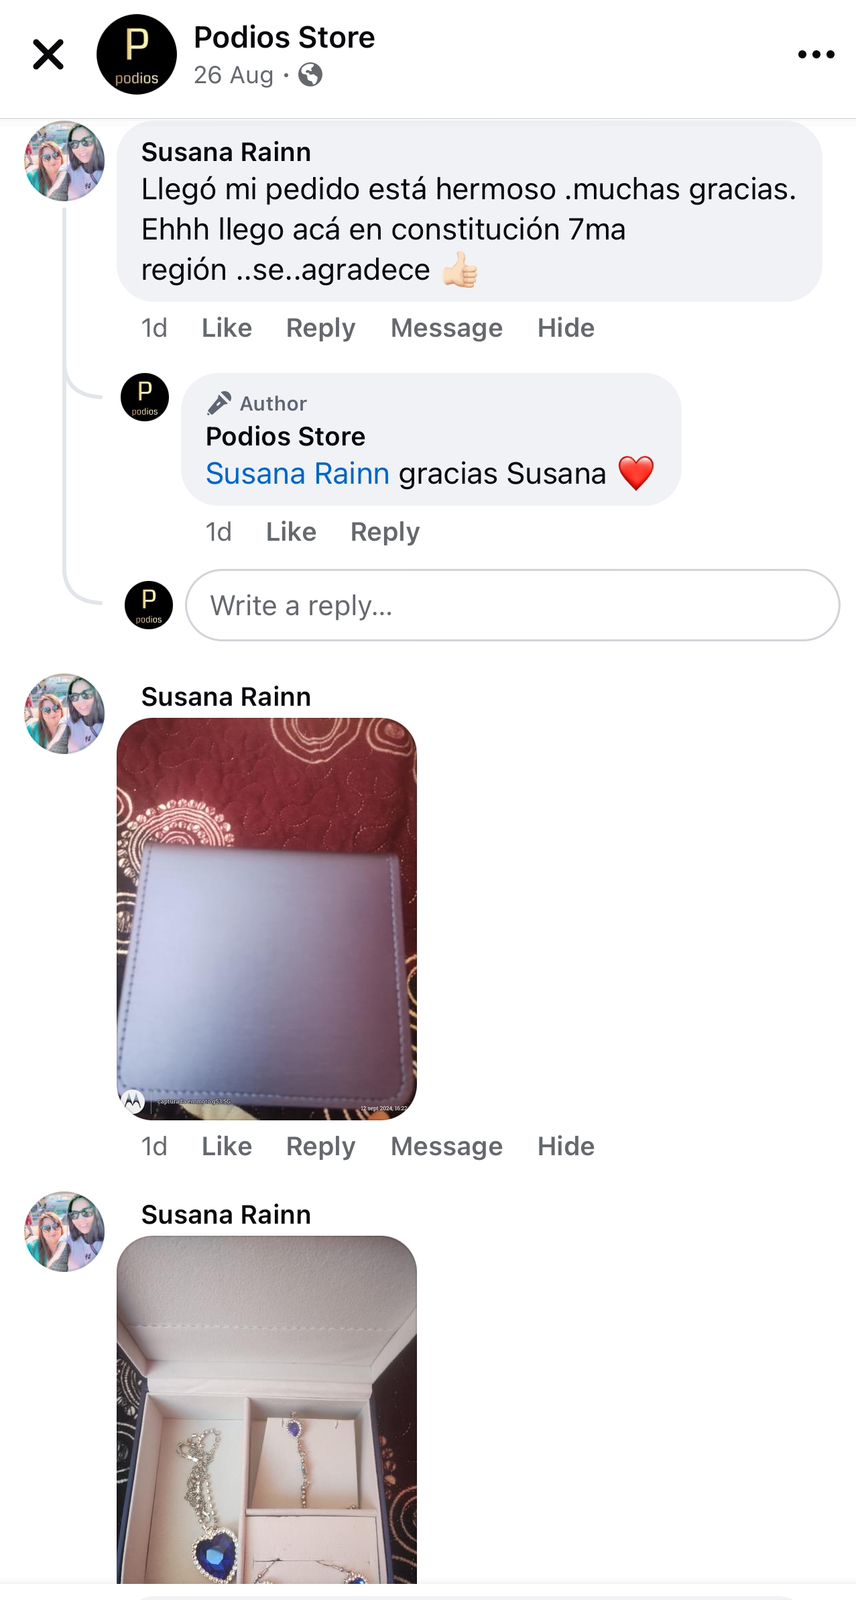Message Susana from her first comment
This screenshot has height=1600, width=856.
click(x=446, y=328)
